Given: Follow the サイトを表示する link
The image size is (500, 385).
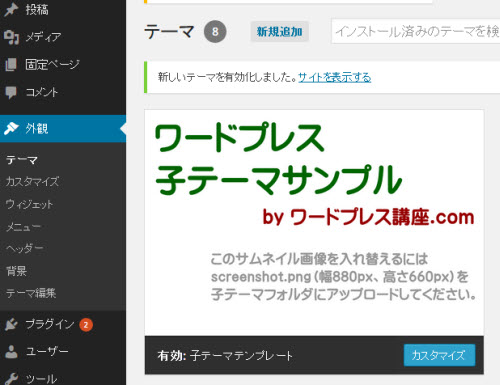Looking at the screenshot, I should [334, 77].
